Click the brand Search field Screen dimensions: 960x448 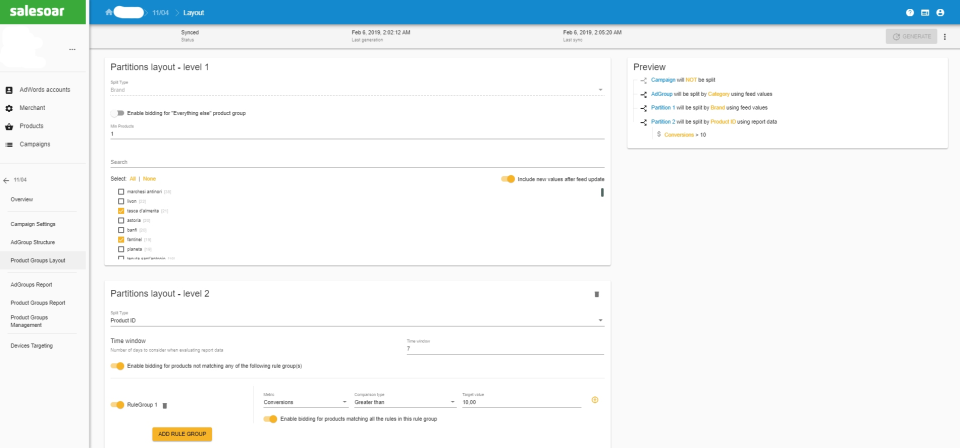357,162
